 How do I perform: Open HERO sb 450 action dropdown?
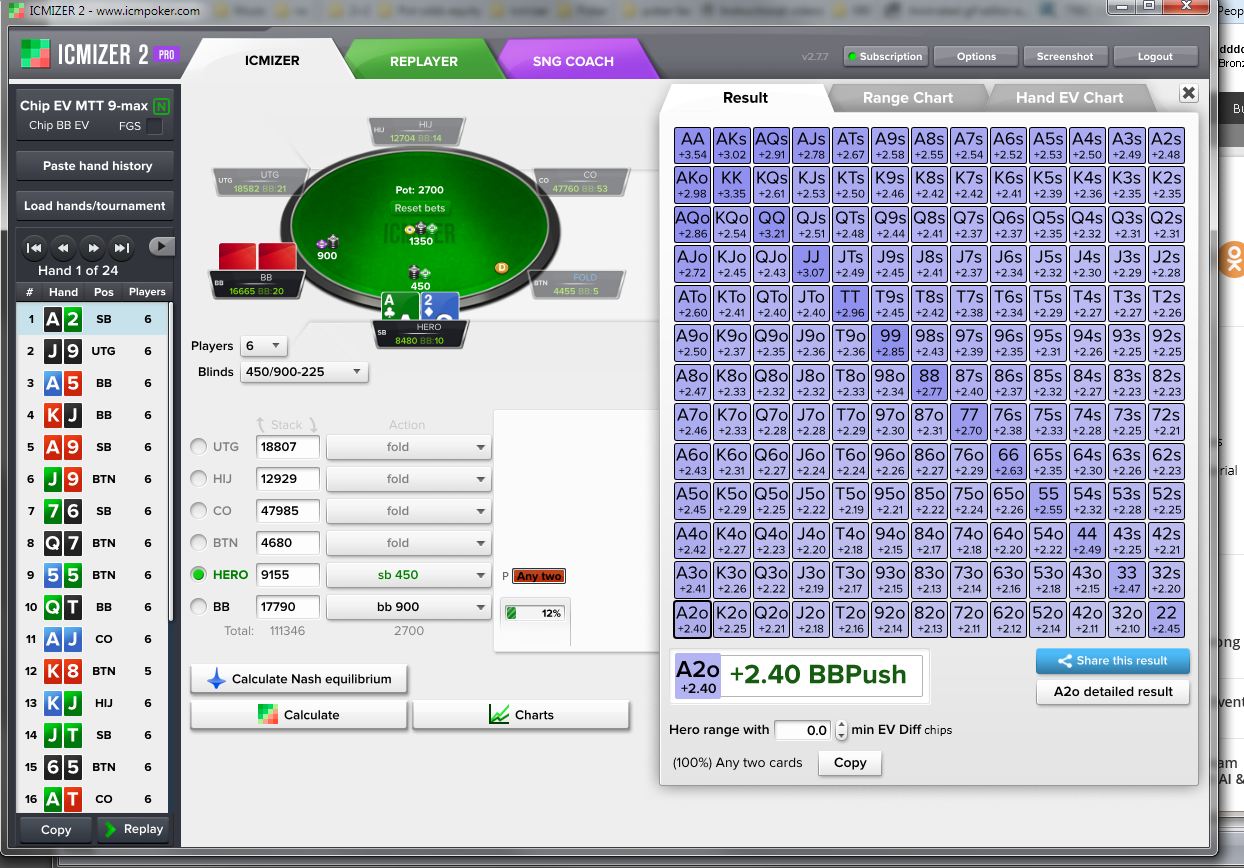(409, 575)
